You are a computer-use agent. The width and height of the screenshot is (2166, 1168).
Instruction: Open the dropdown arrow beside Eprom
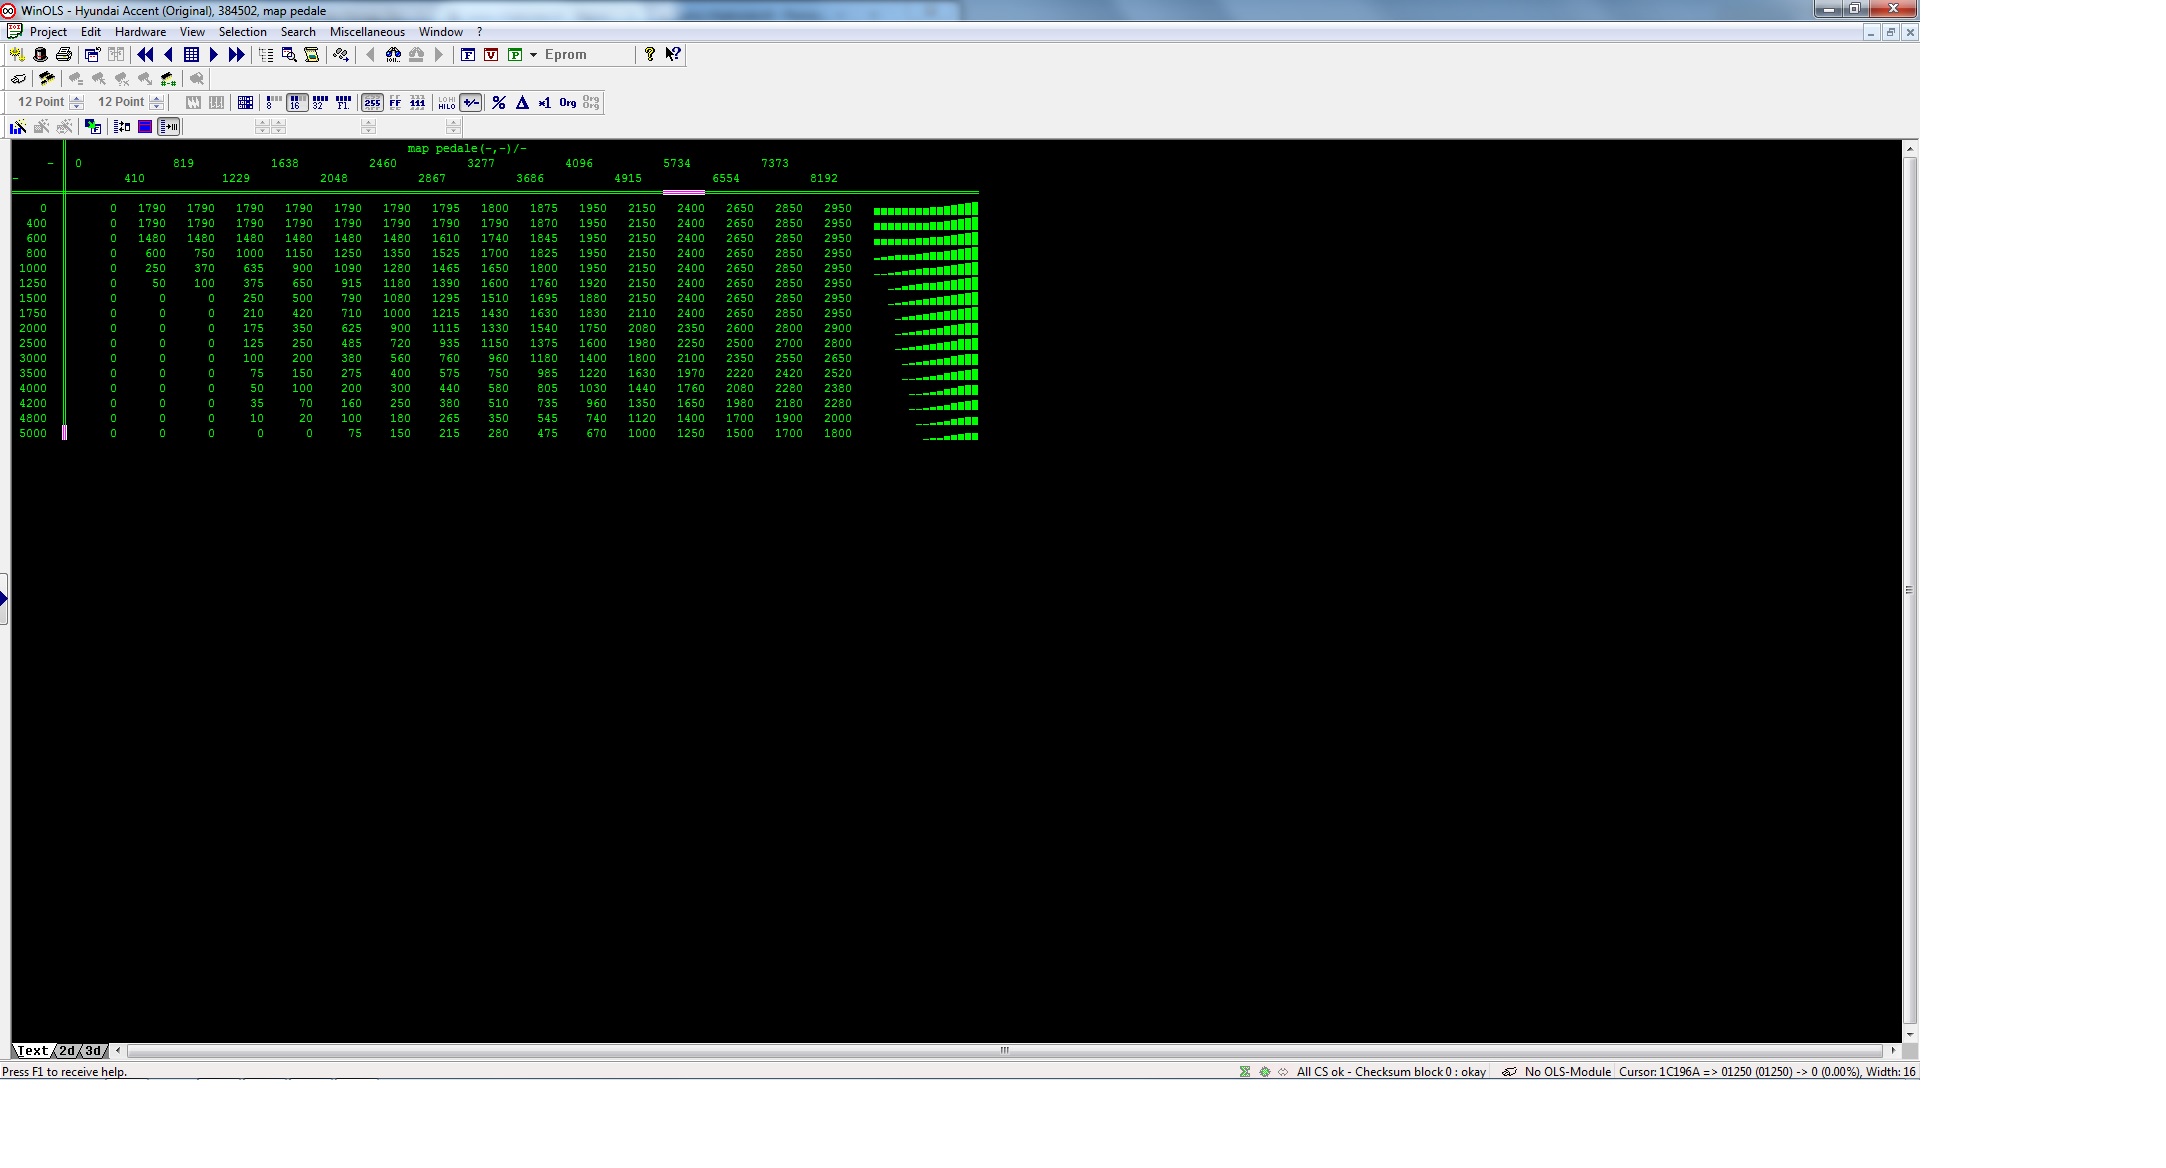point(533,55)
